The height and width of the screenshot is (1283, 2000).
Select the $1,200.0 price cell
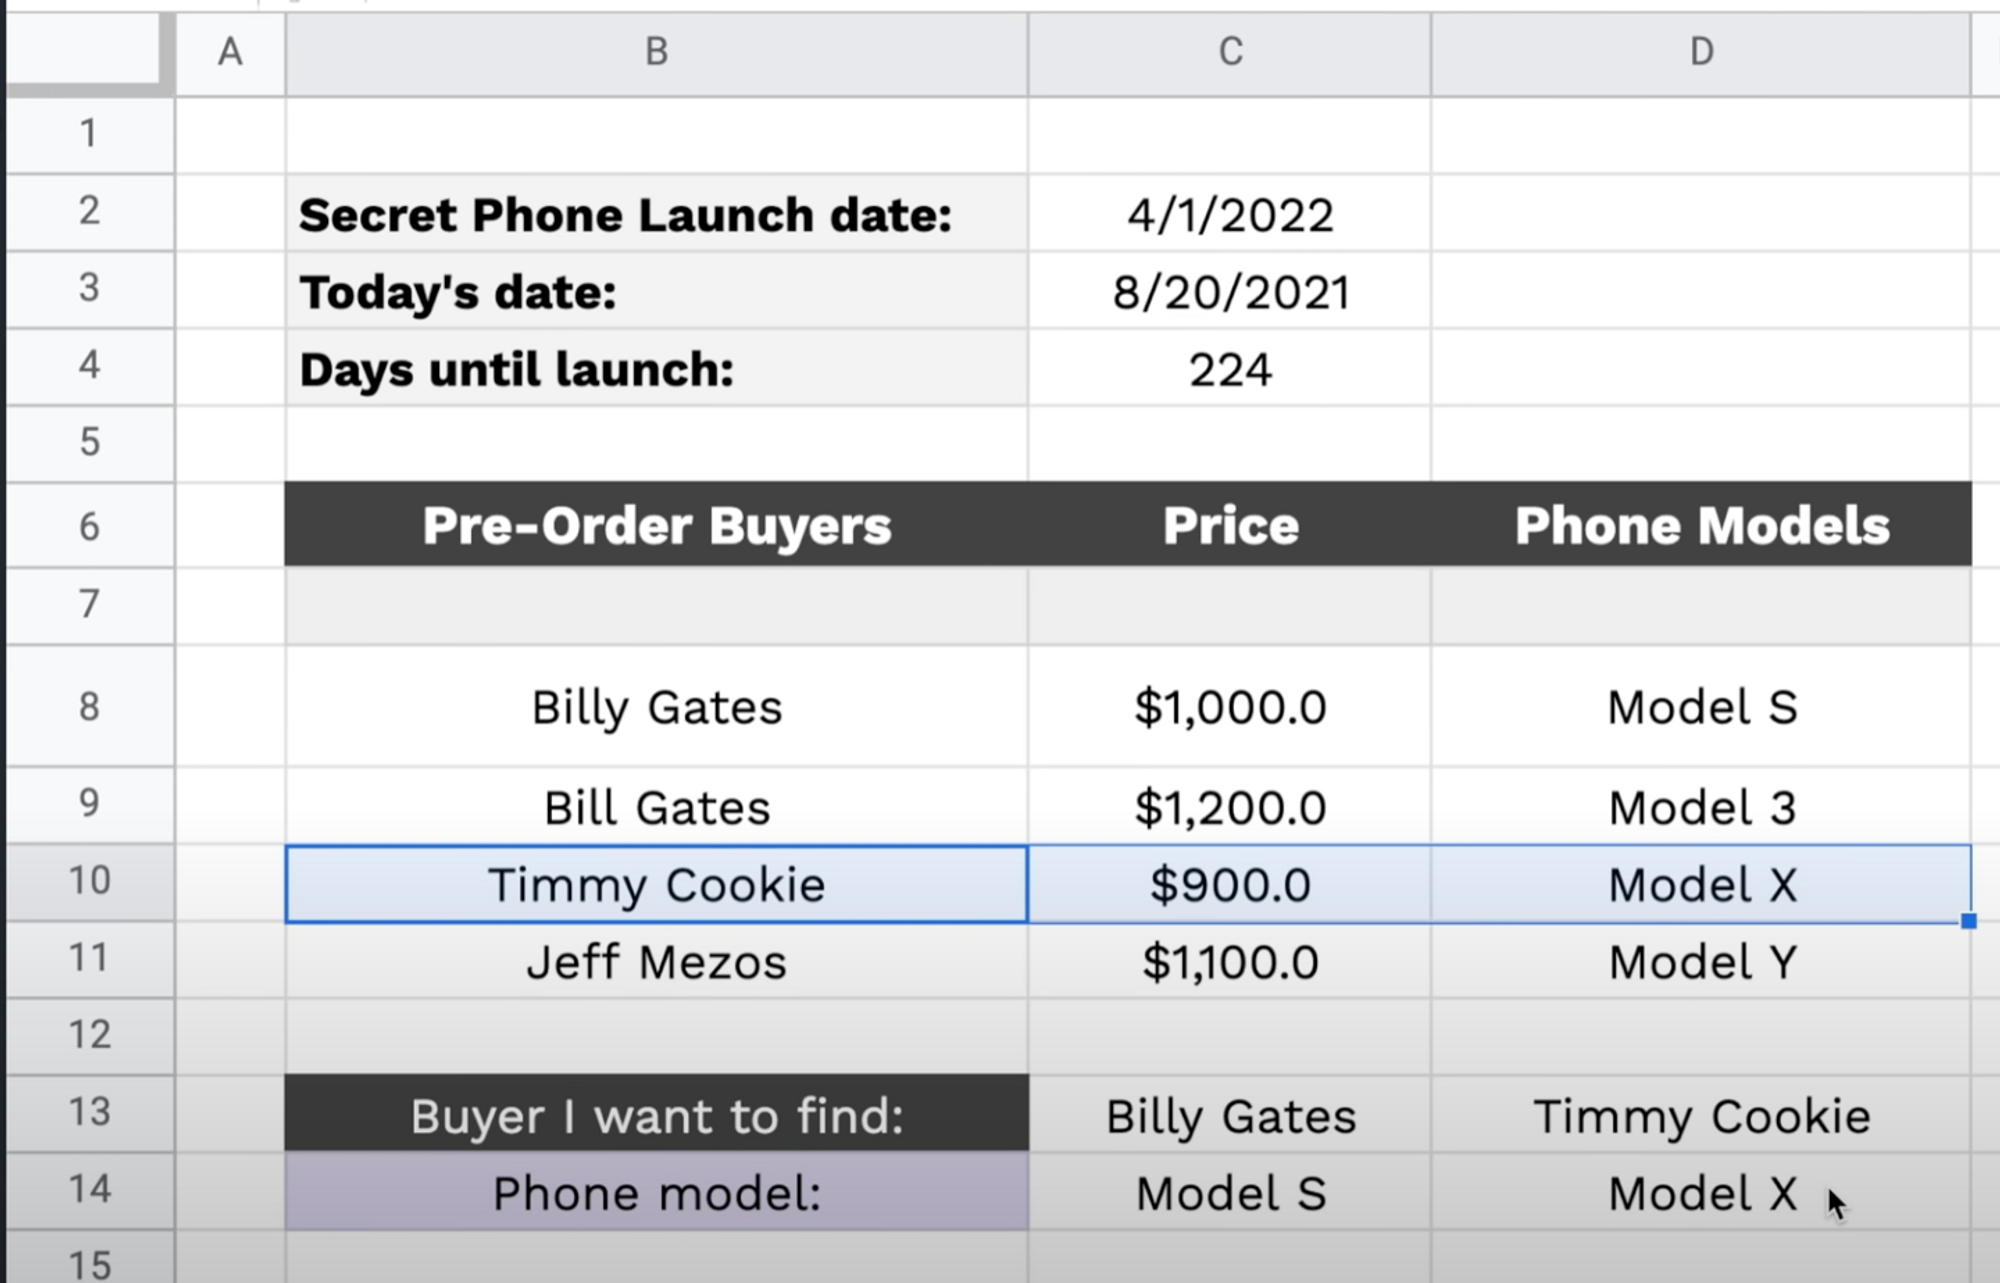[x=1228, y=806]
